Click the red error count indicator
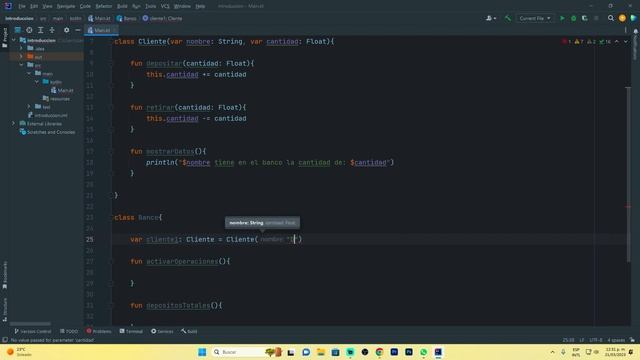This screenshot has height=360, width=640. (567, 42)
